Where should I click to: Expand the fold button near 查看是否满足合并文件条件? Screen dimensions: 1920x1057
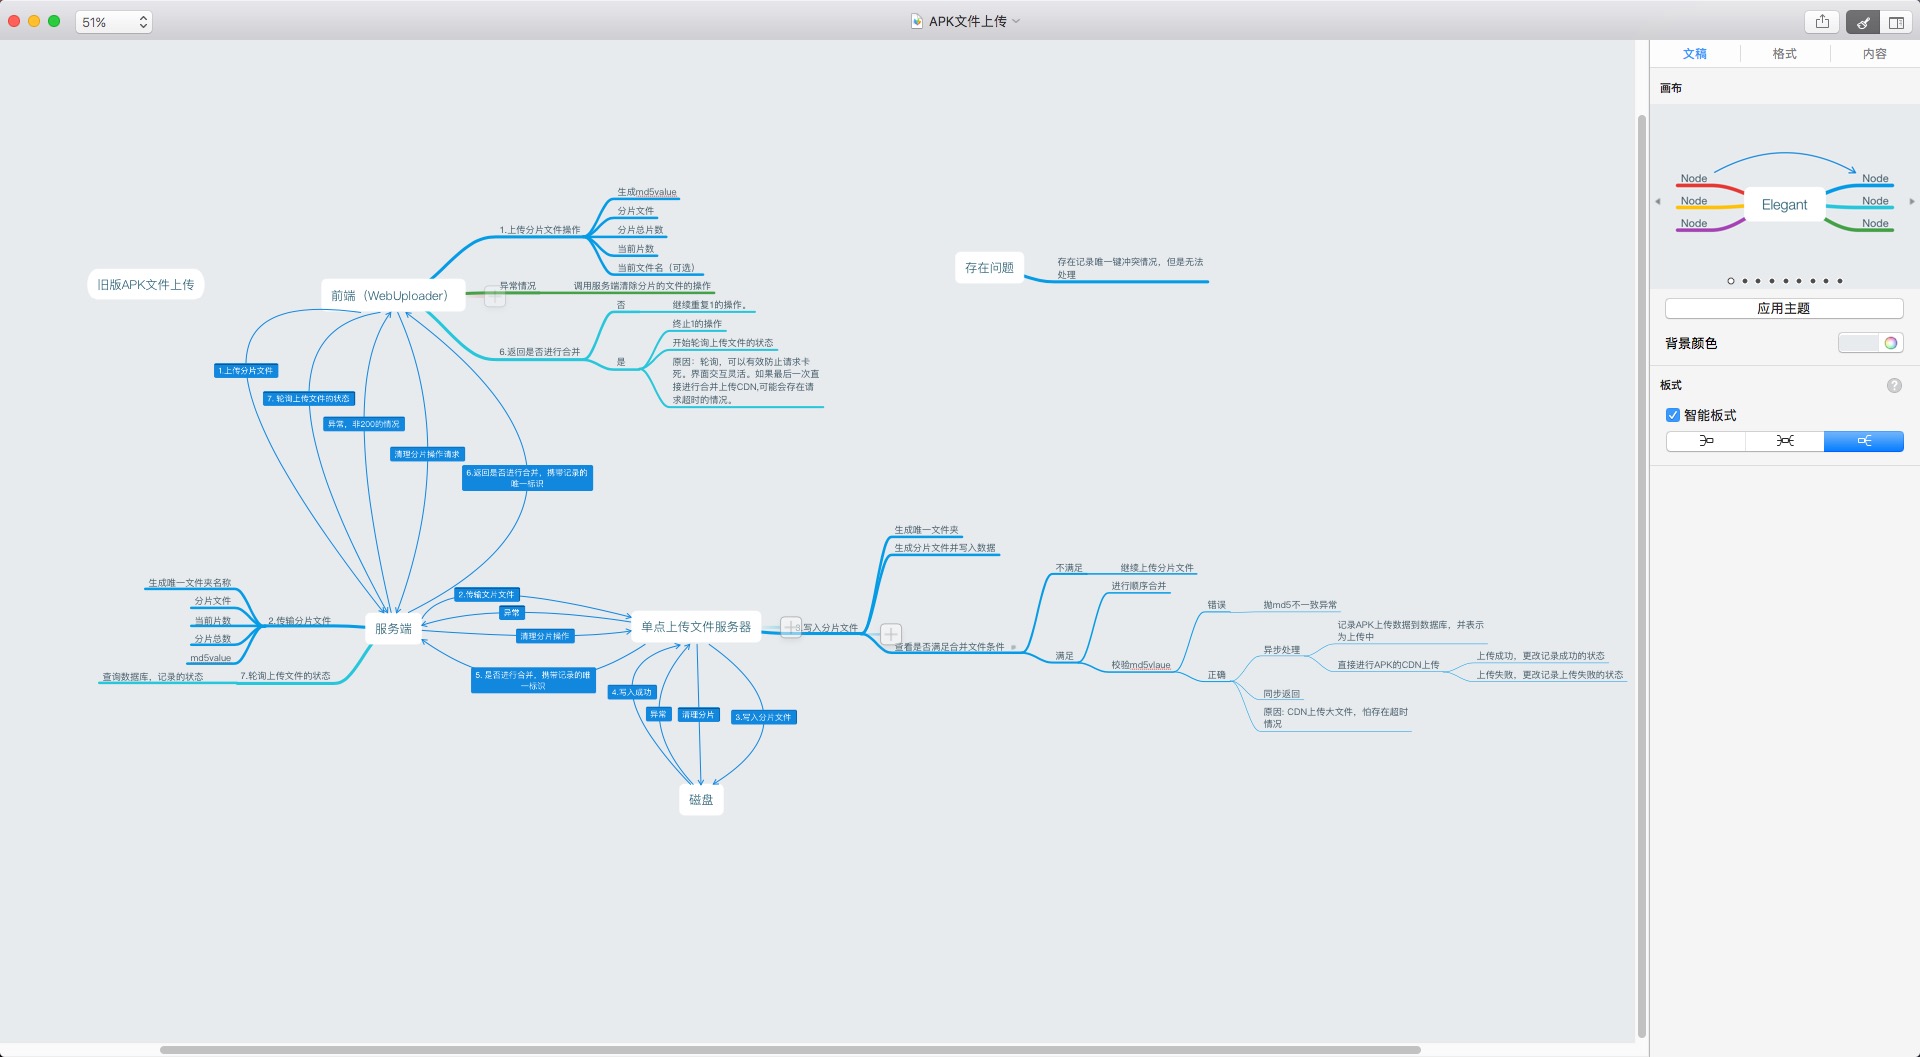point(891,634)
